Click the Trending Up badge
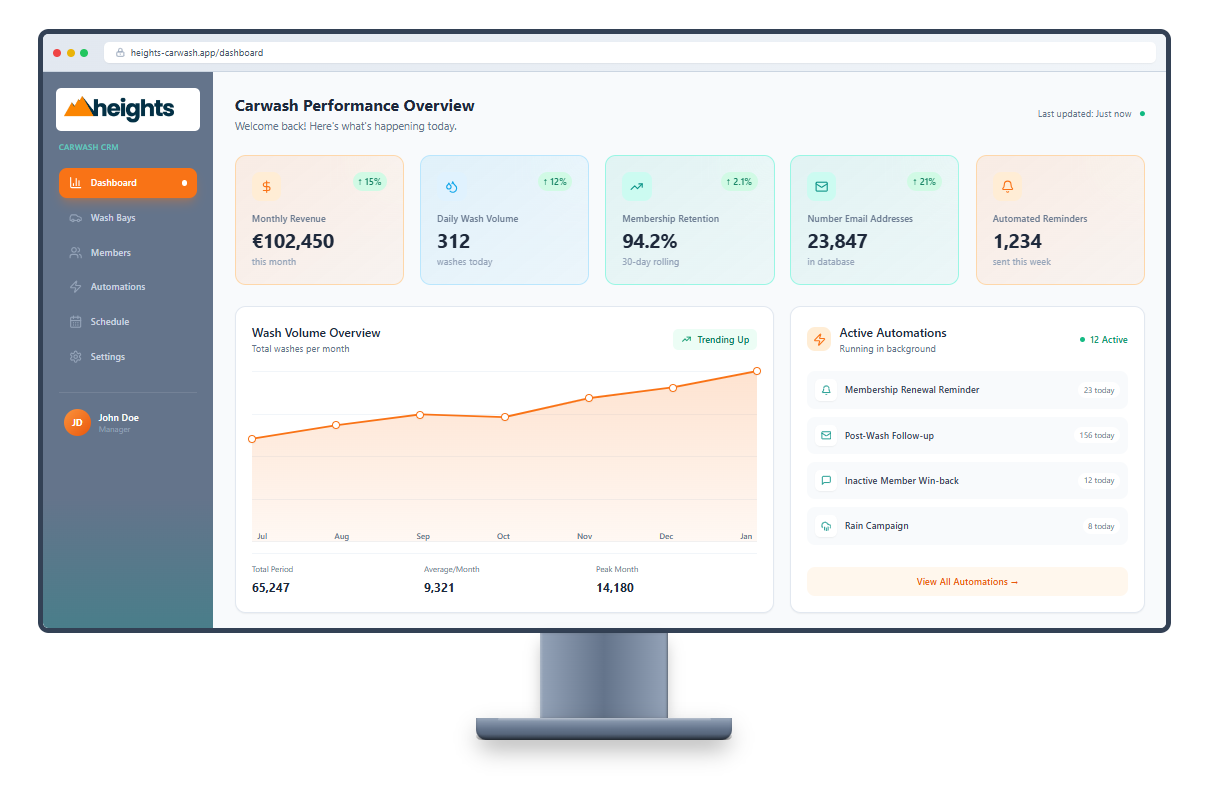 (715, 339)
